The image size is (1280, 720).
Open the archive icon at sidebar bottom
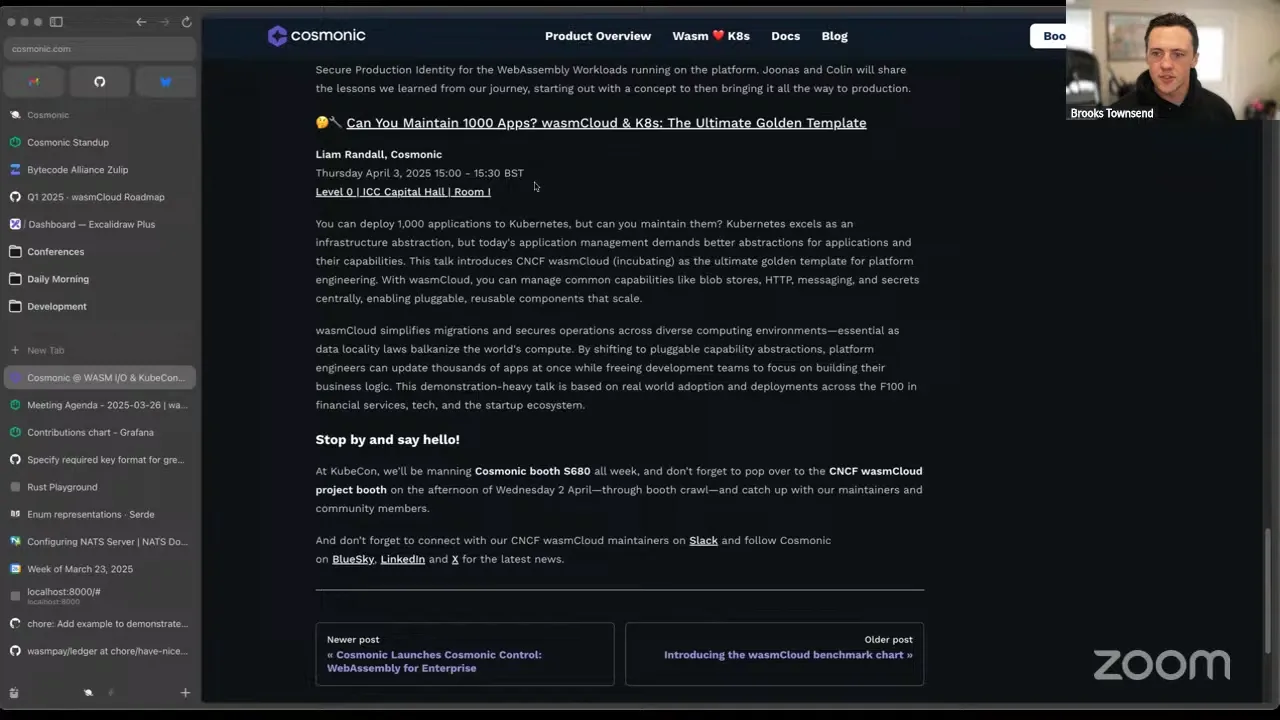[x=14, y=692]
